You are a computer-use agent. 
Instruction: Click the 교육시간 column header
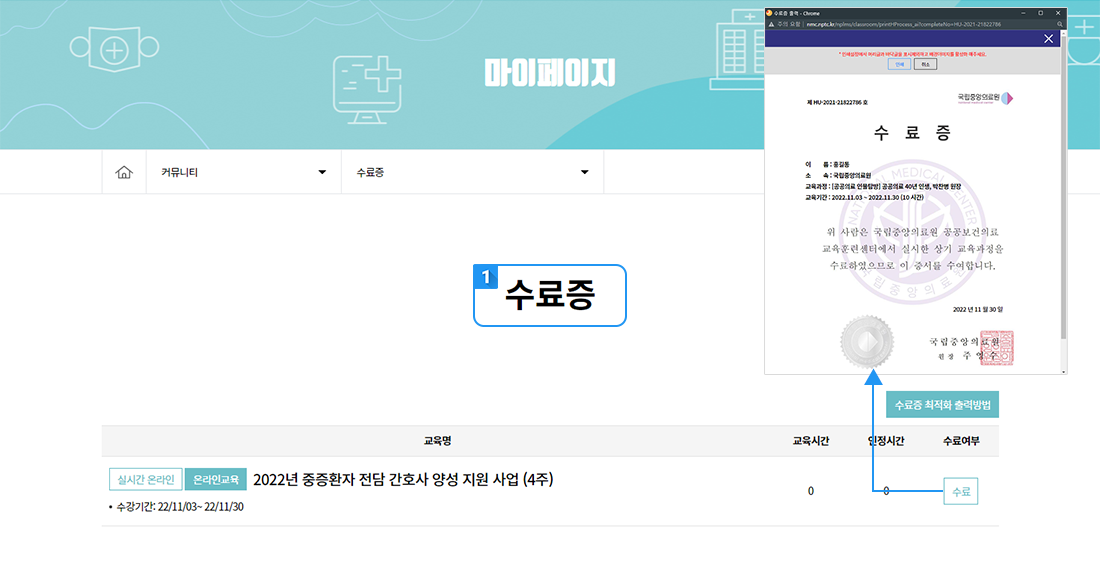coord(811,441)
